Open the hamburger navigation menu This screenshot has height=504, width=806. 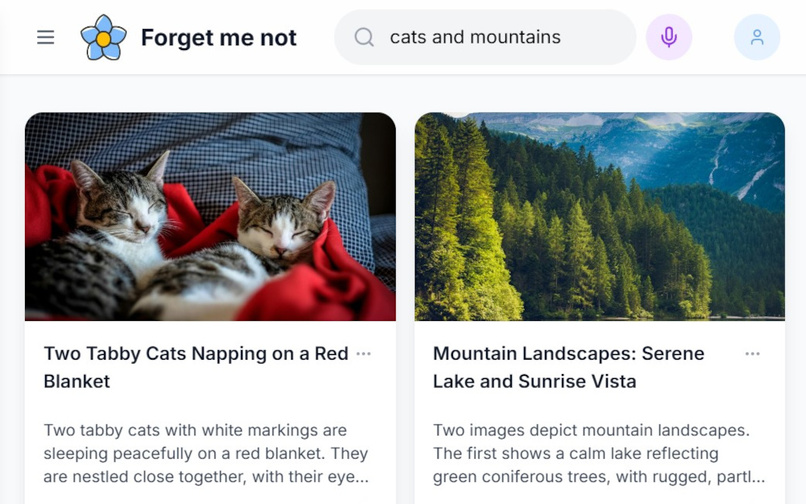[x=45, y=37]
